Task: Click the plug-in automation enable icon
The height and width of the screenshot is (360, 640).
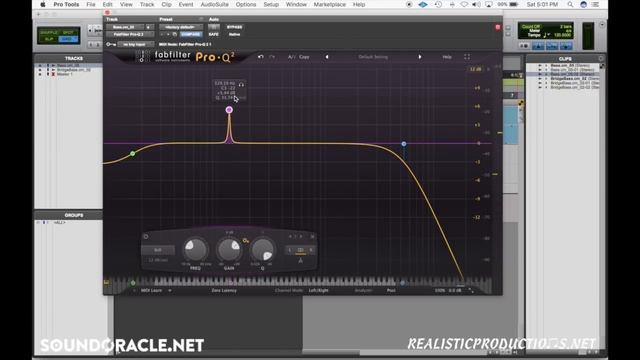Action: (x=213, y=27)
